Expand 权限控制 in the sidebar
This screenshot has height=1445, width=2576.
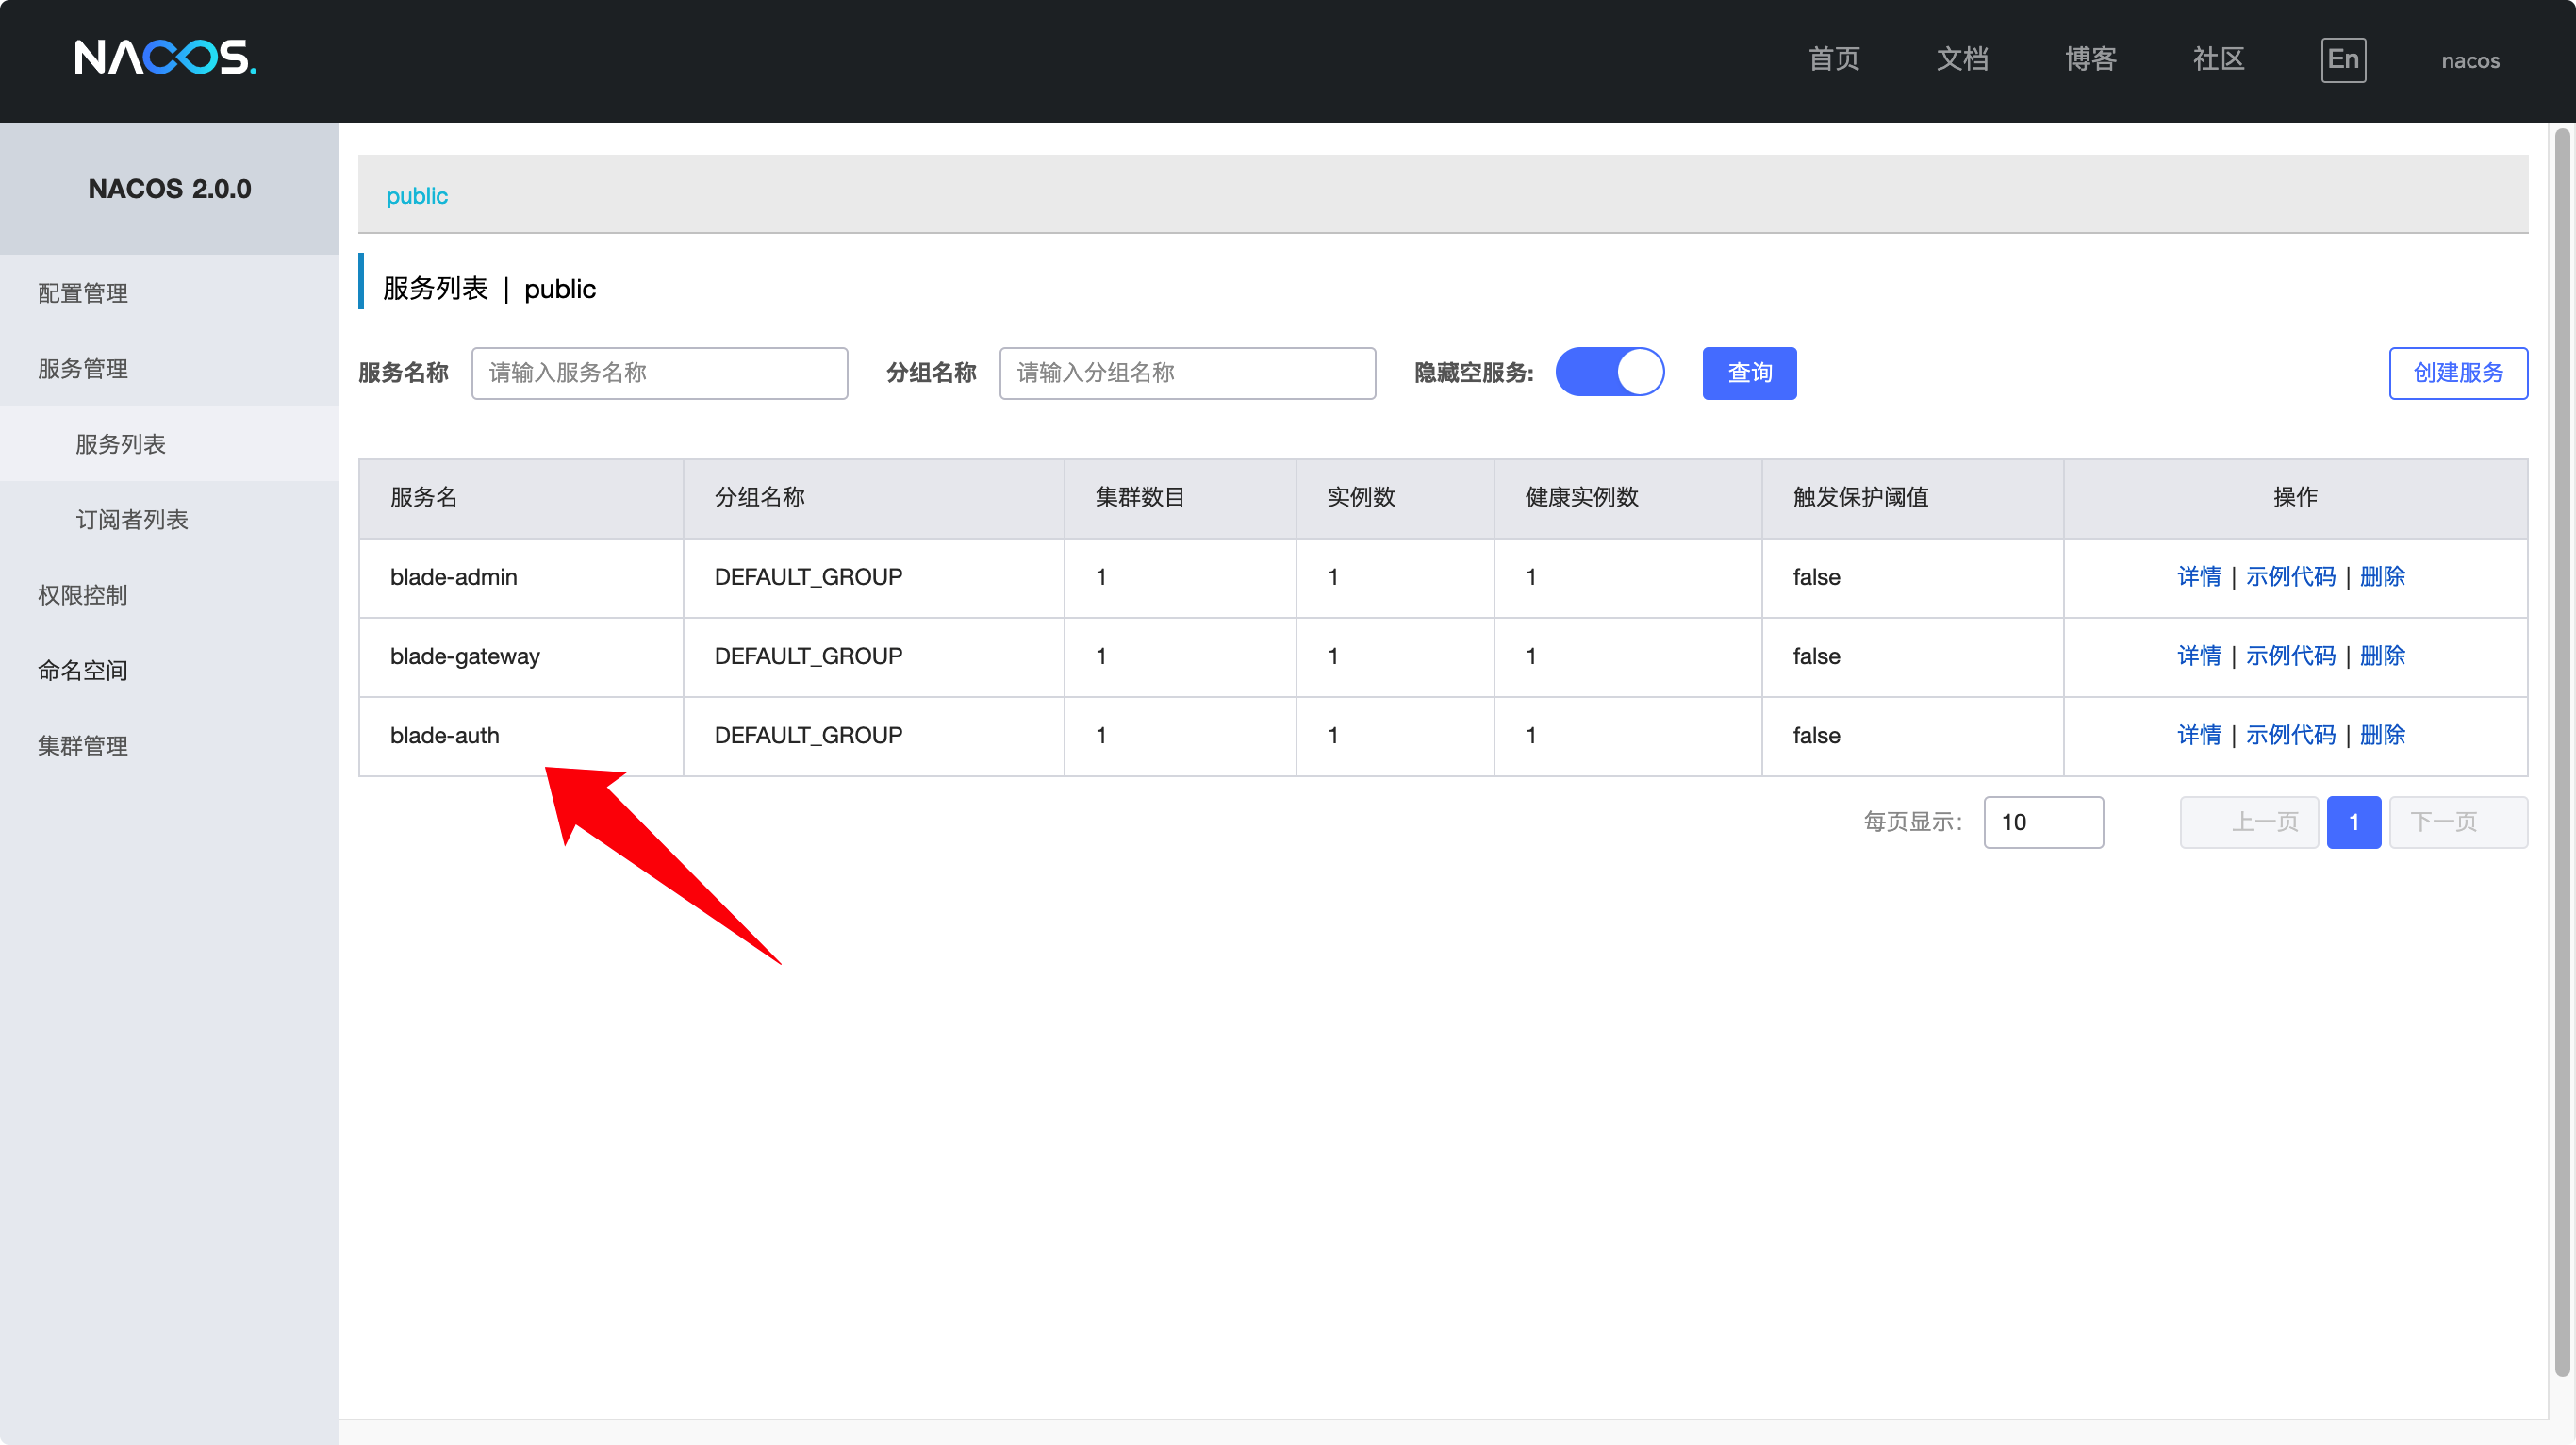click(170, 595)
